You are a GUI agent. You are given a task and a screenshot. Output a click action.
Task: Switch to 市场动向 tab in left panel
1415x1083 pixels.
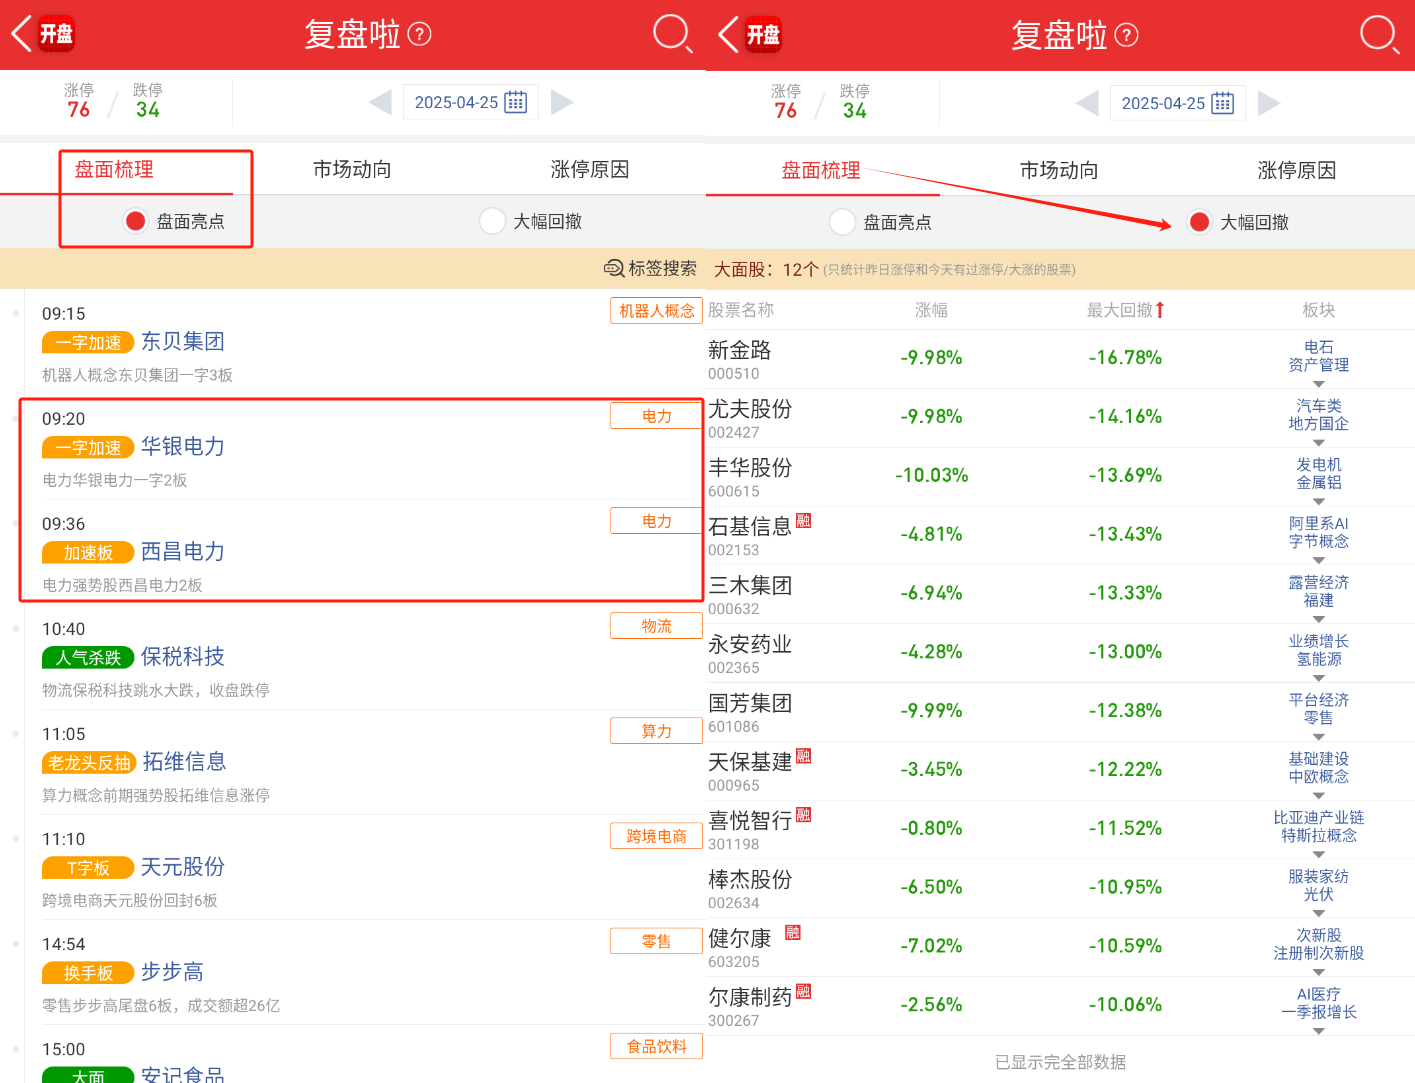point(352,169)
